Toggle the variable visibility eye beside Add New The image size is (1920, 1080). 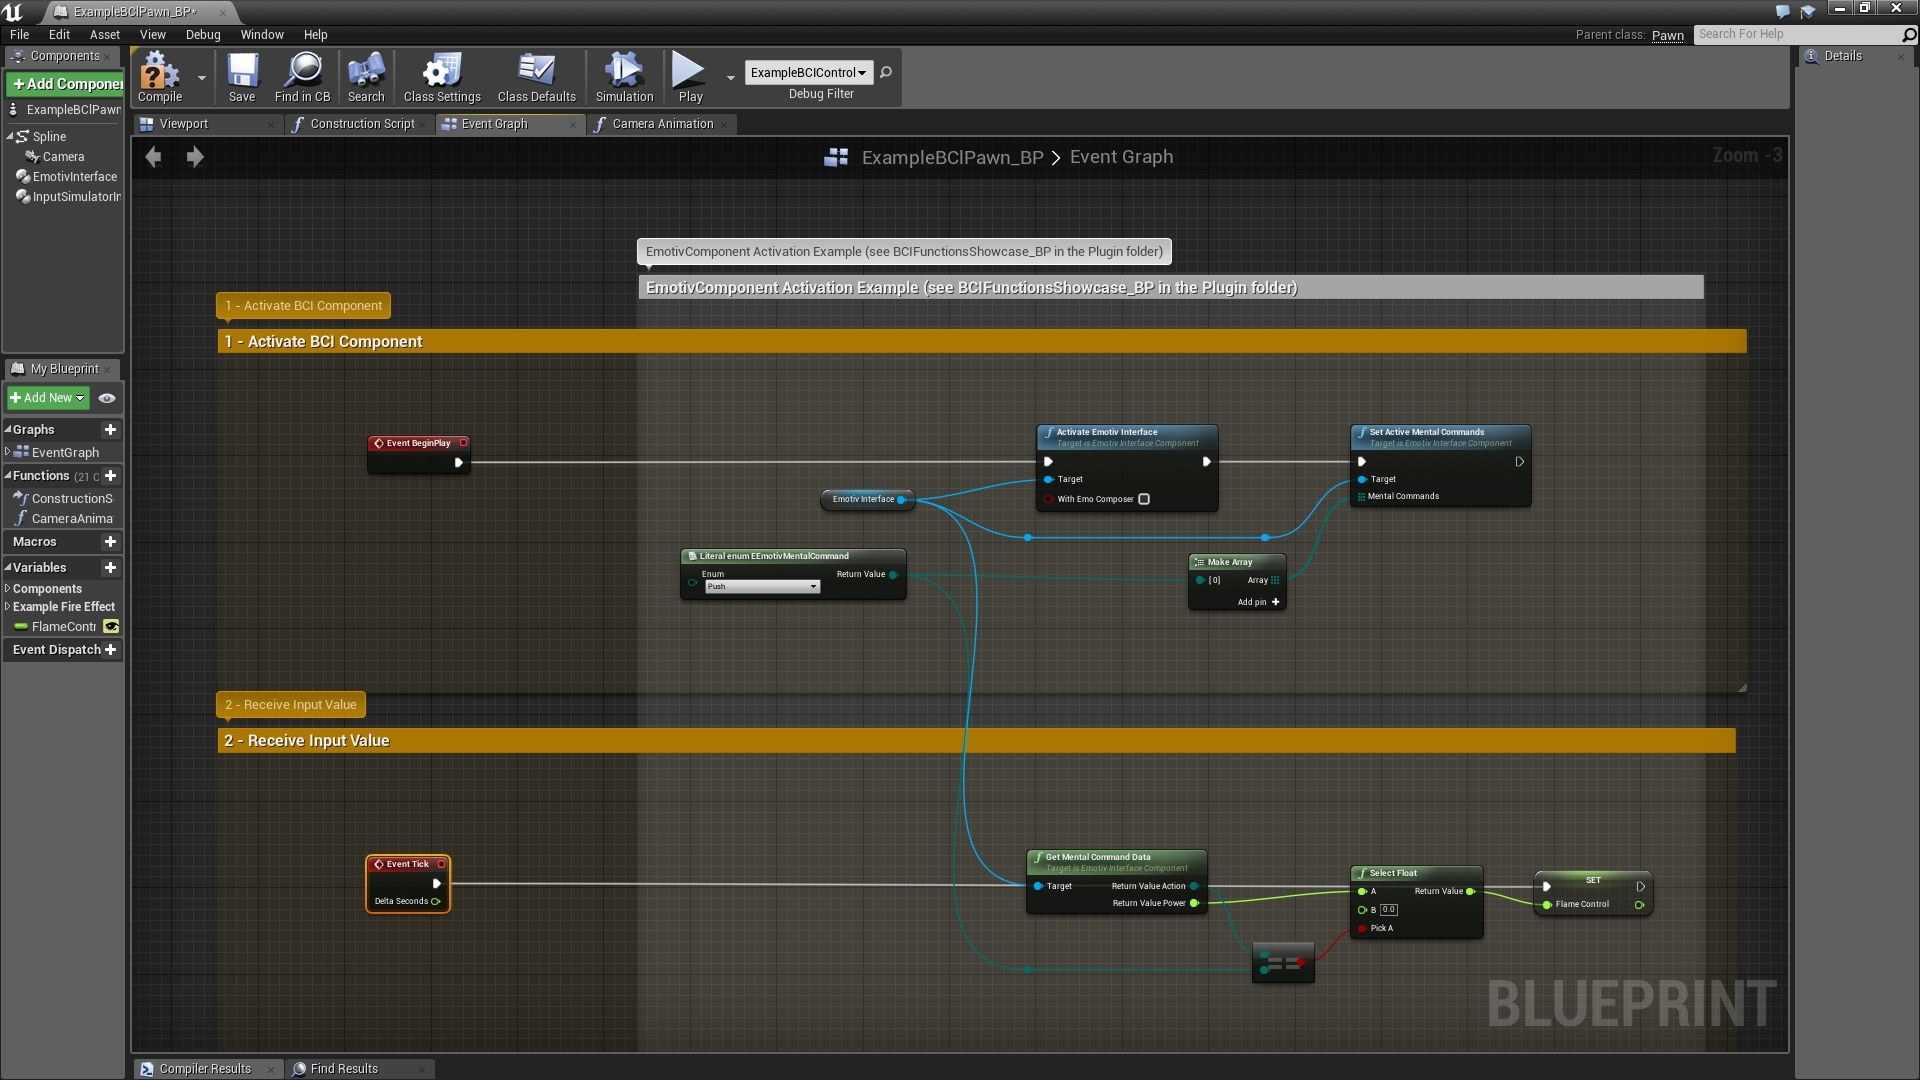[107, 398]
